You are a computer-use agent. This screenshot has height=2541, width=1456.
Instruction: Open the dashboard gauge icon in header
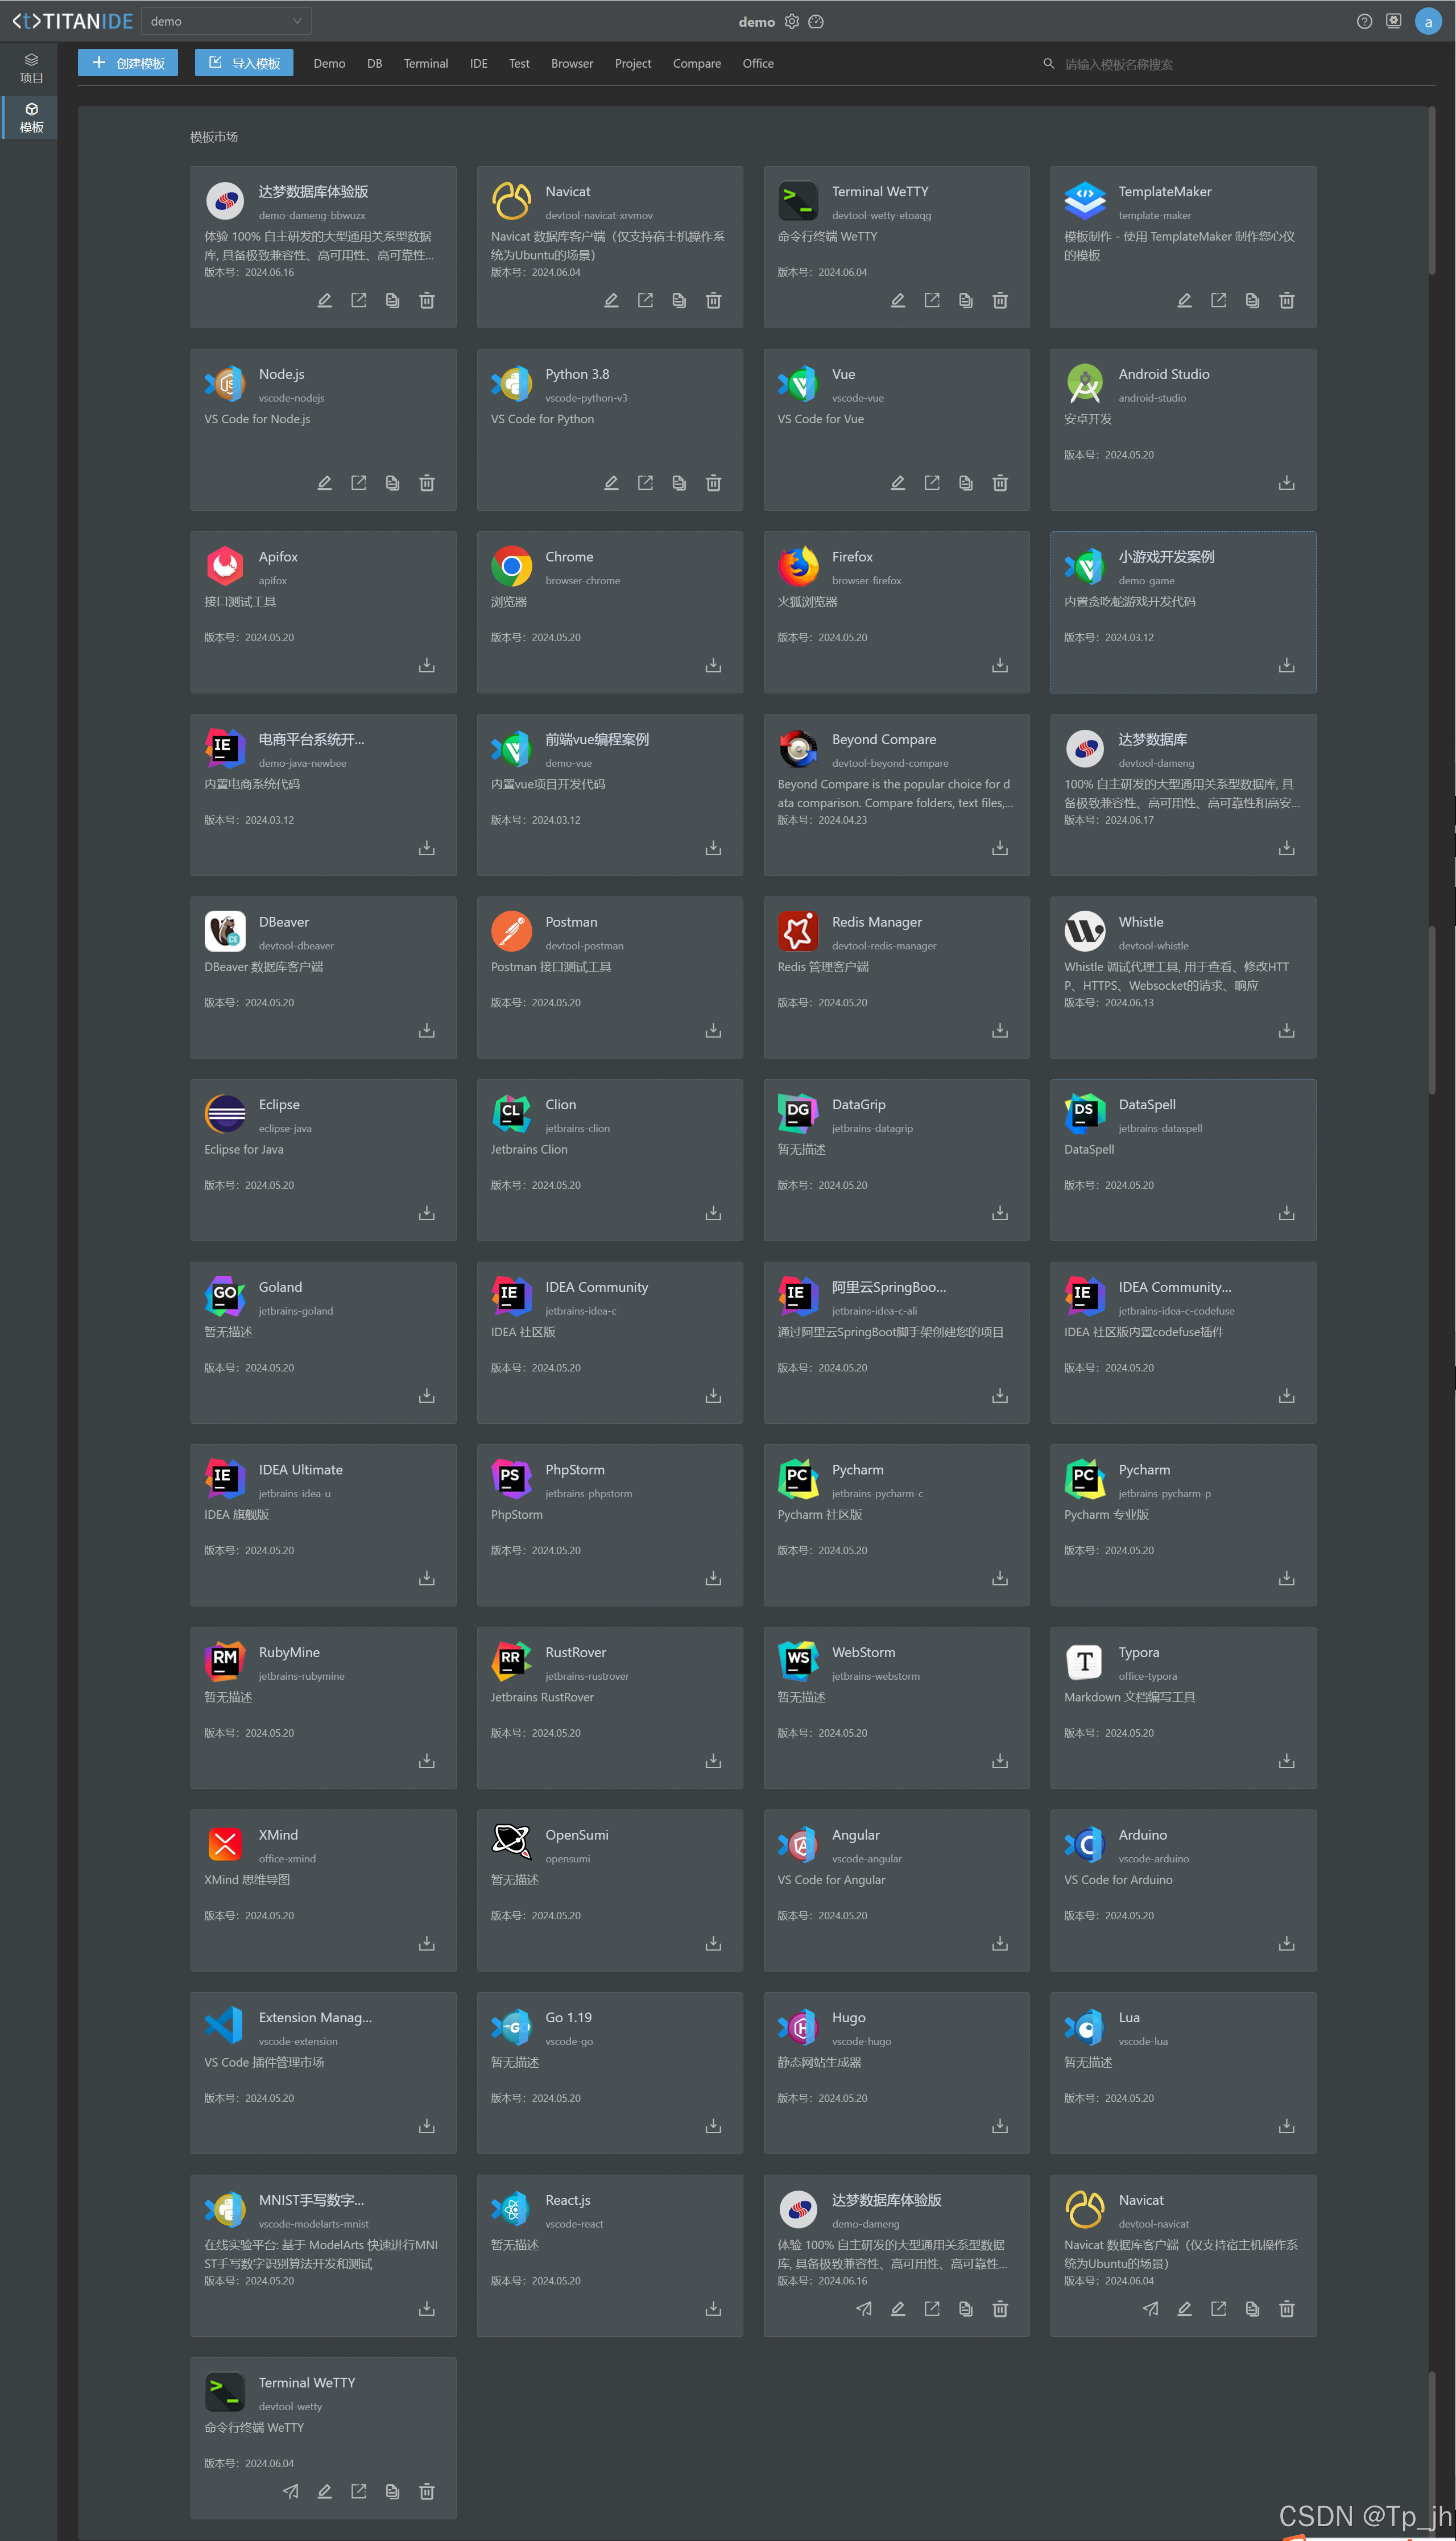click(x=816, y=21)
